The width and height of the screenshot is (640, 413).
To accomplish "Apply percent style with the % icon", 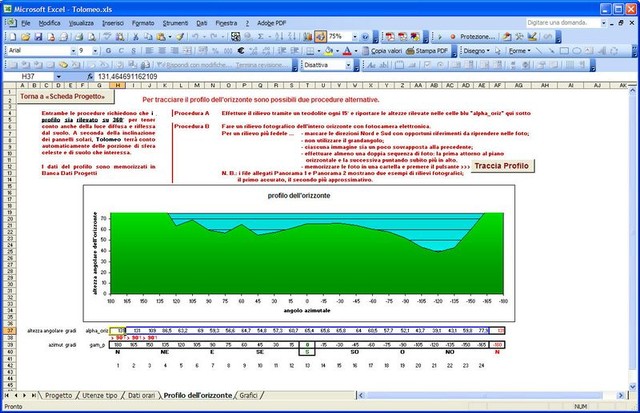I will [215, 51].
